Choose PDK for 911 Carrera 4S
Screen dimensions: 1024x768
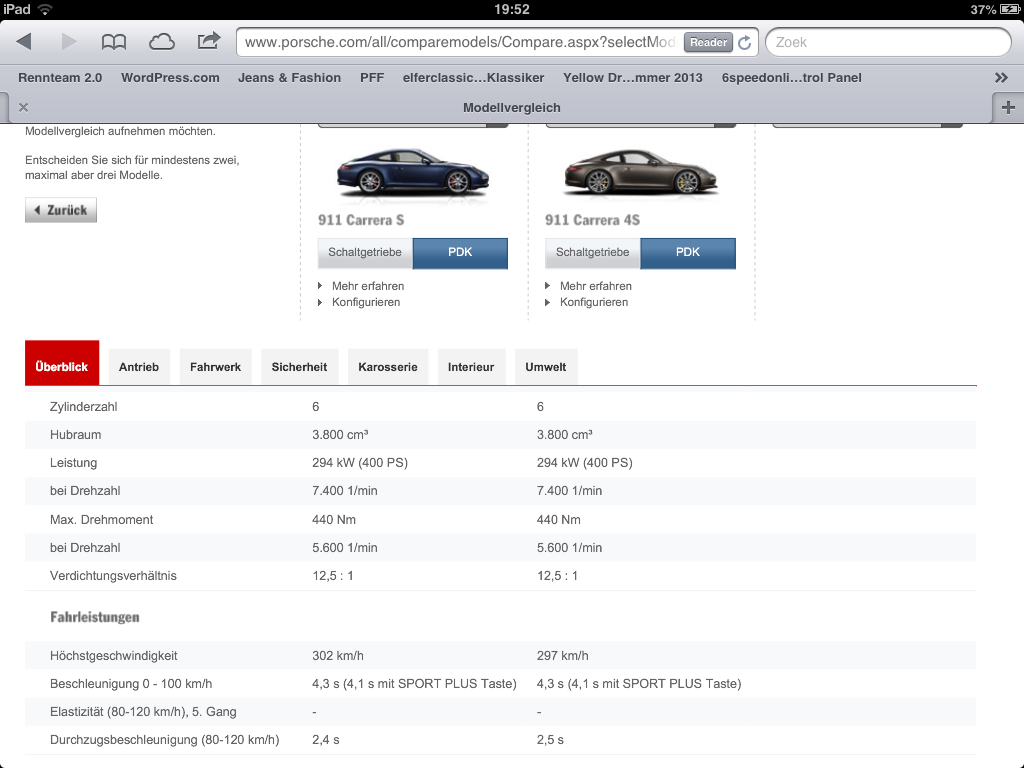pyautogui.click(x=688, y=253)
